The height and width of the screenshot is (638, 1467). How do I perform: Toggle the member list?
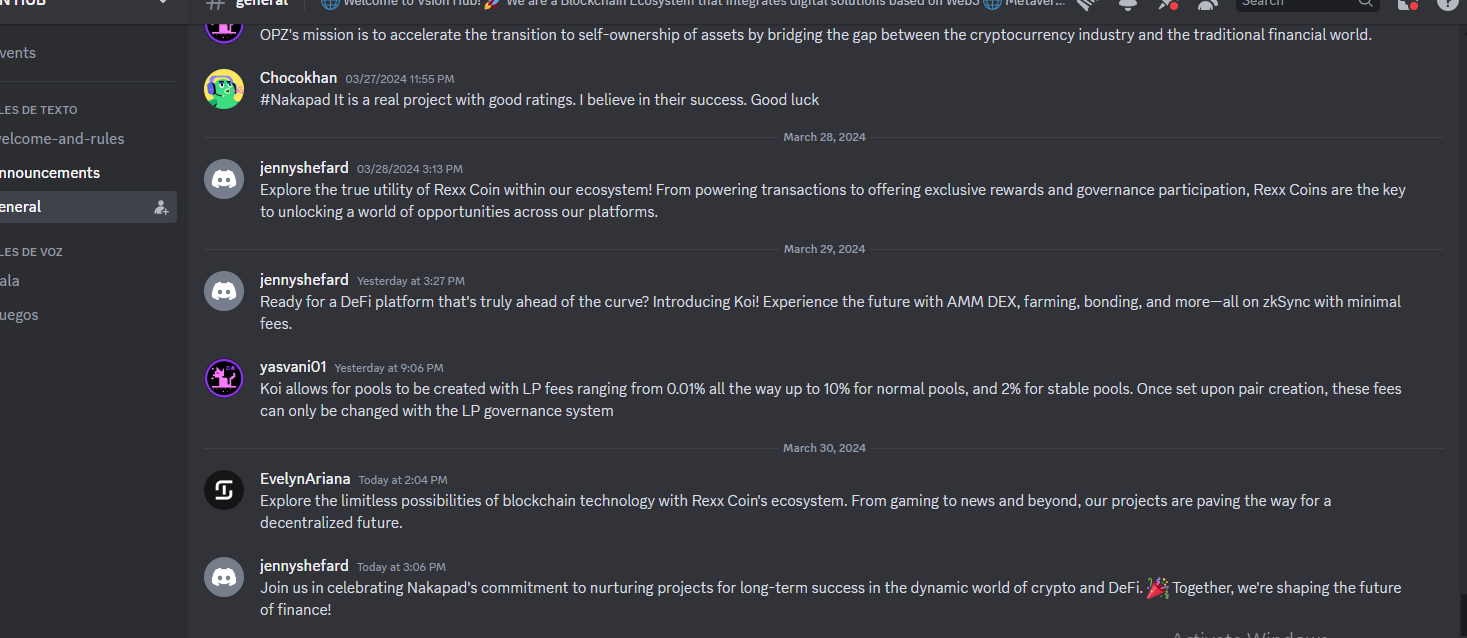tap(1208, 4)
